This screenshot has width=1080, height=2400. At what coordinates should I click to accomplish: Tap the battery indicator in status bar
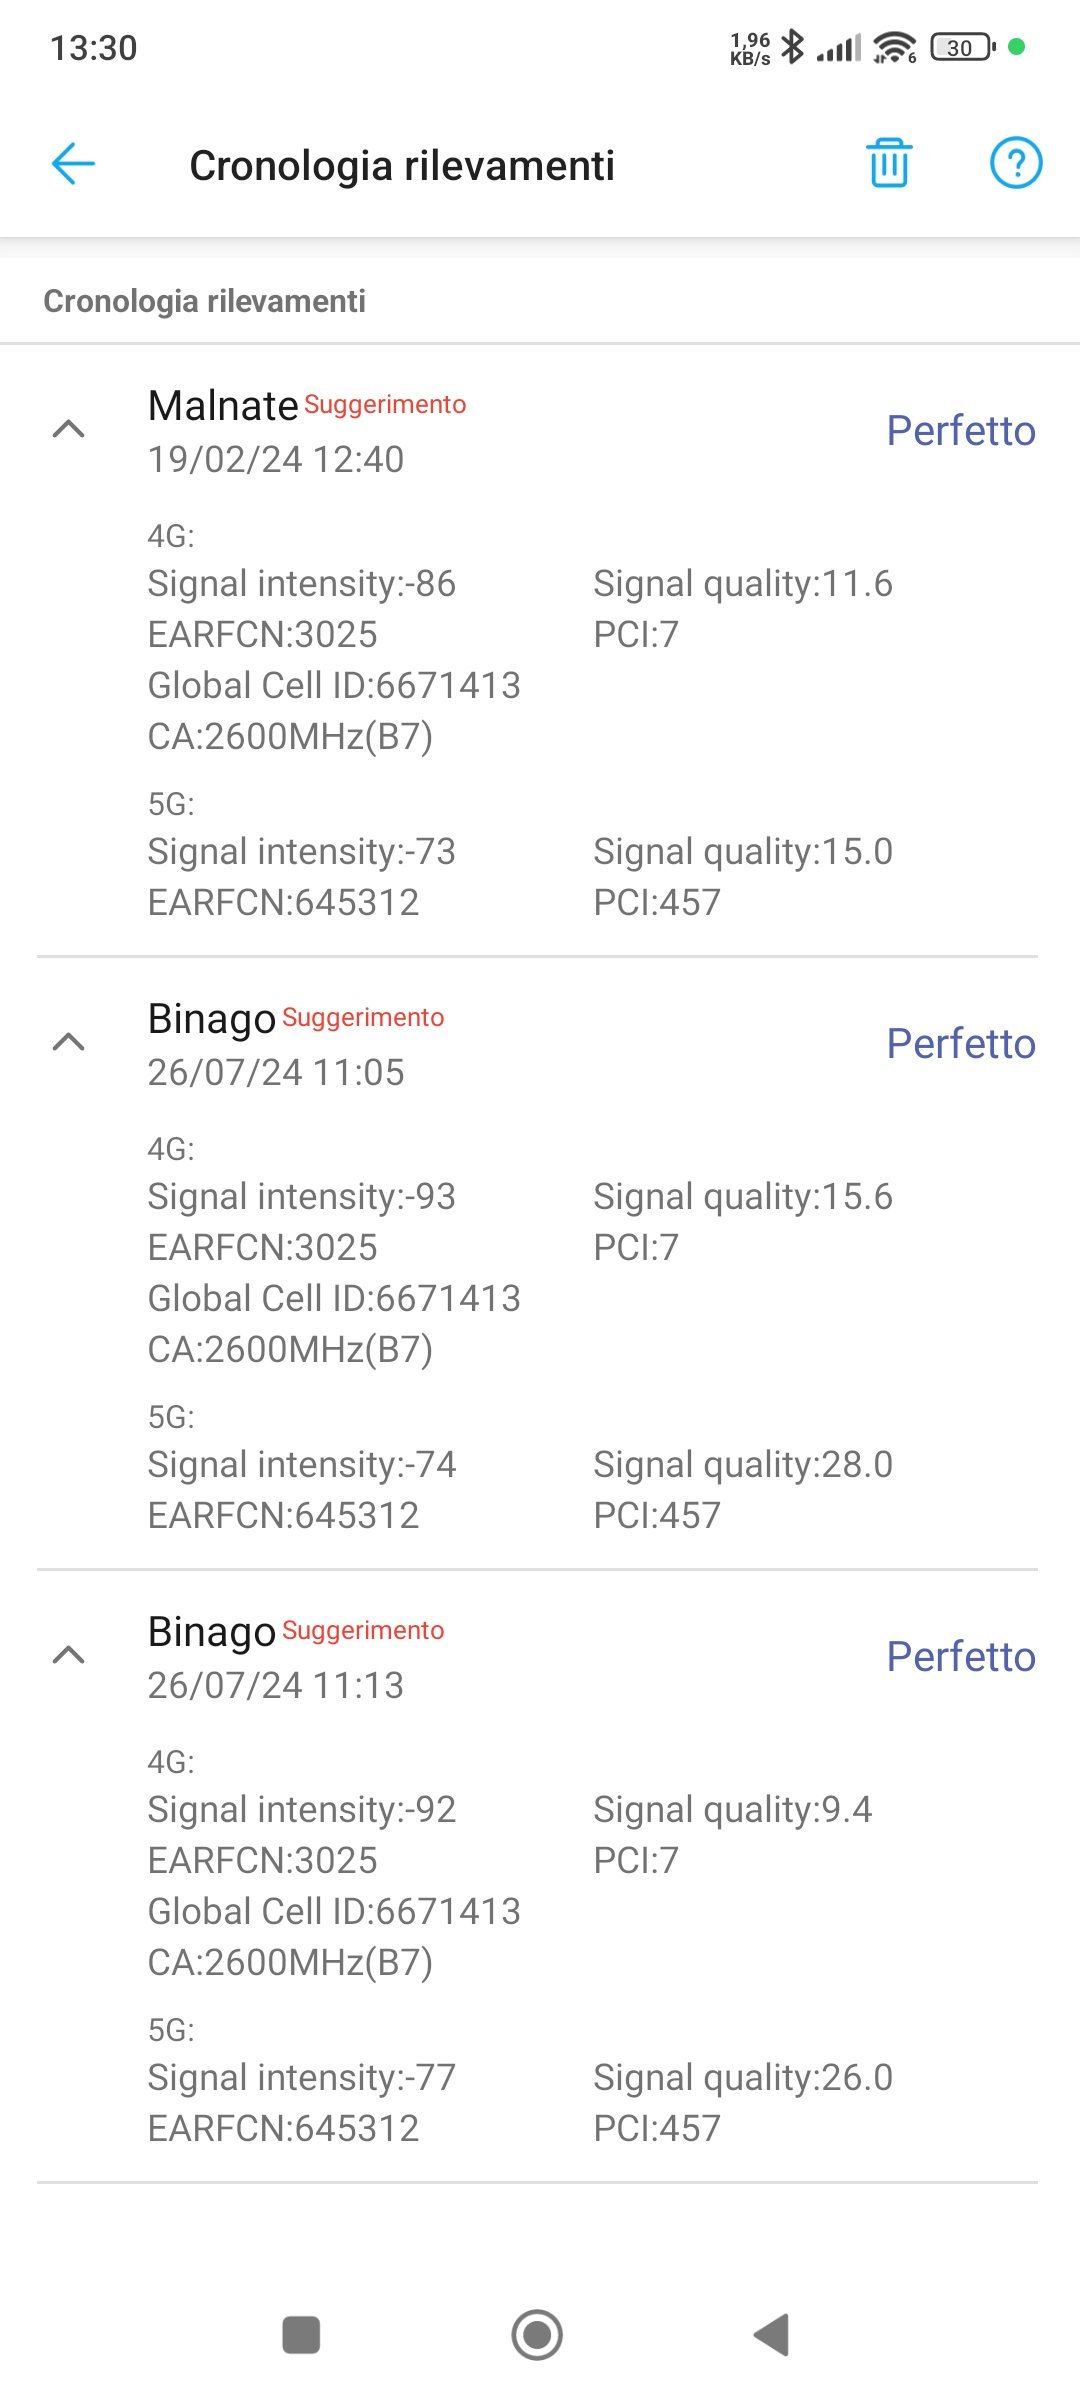pos(962,47)
